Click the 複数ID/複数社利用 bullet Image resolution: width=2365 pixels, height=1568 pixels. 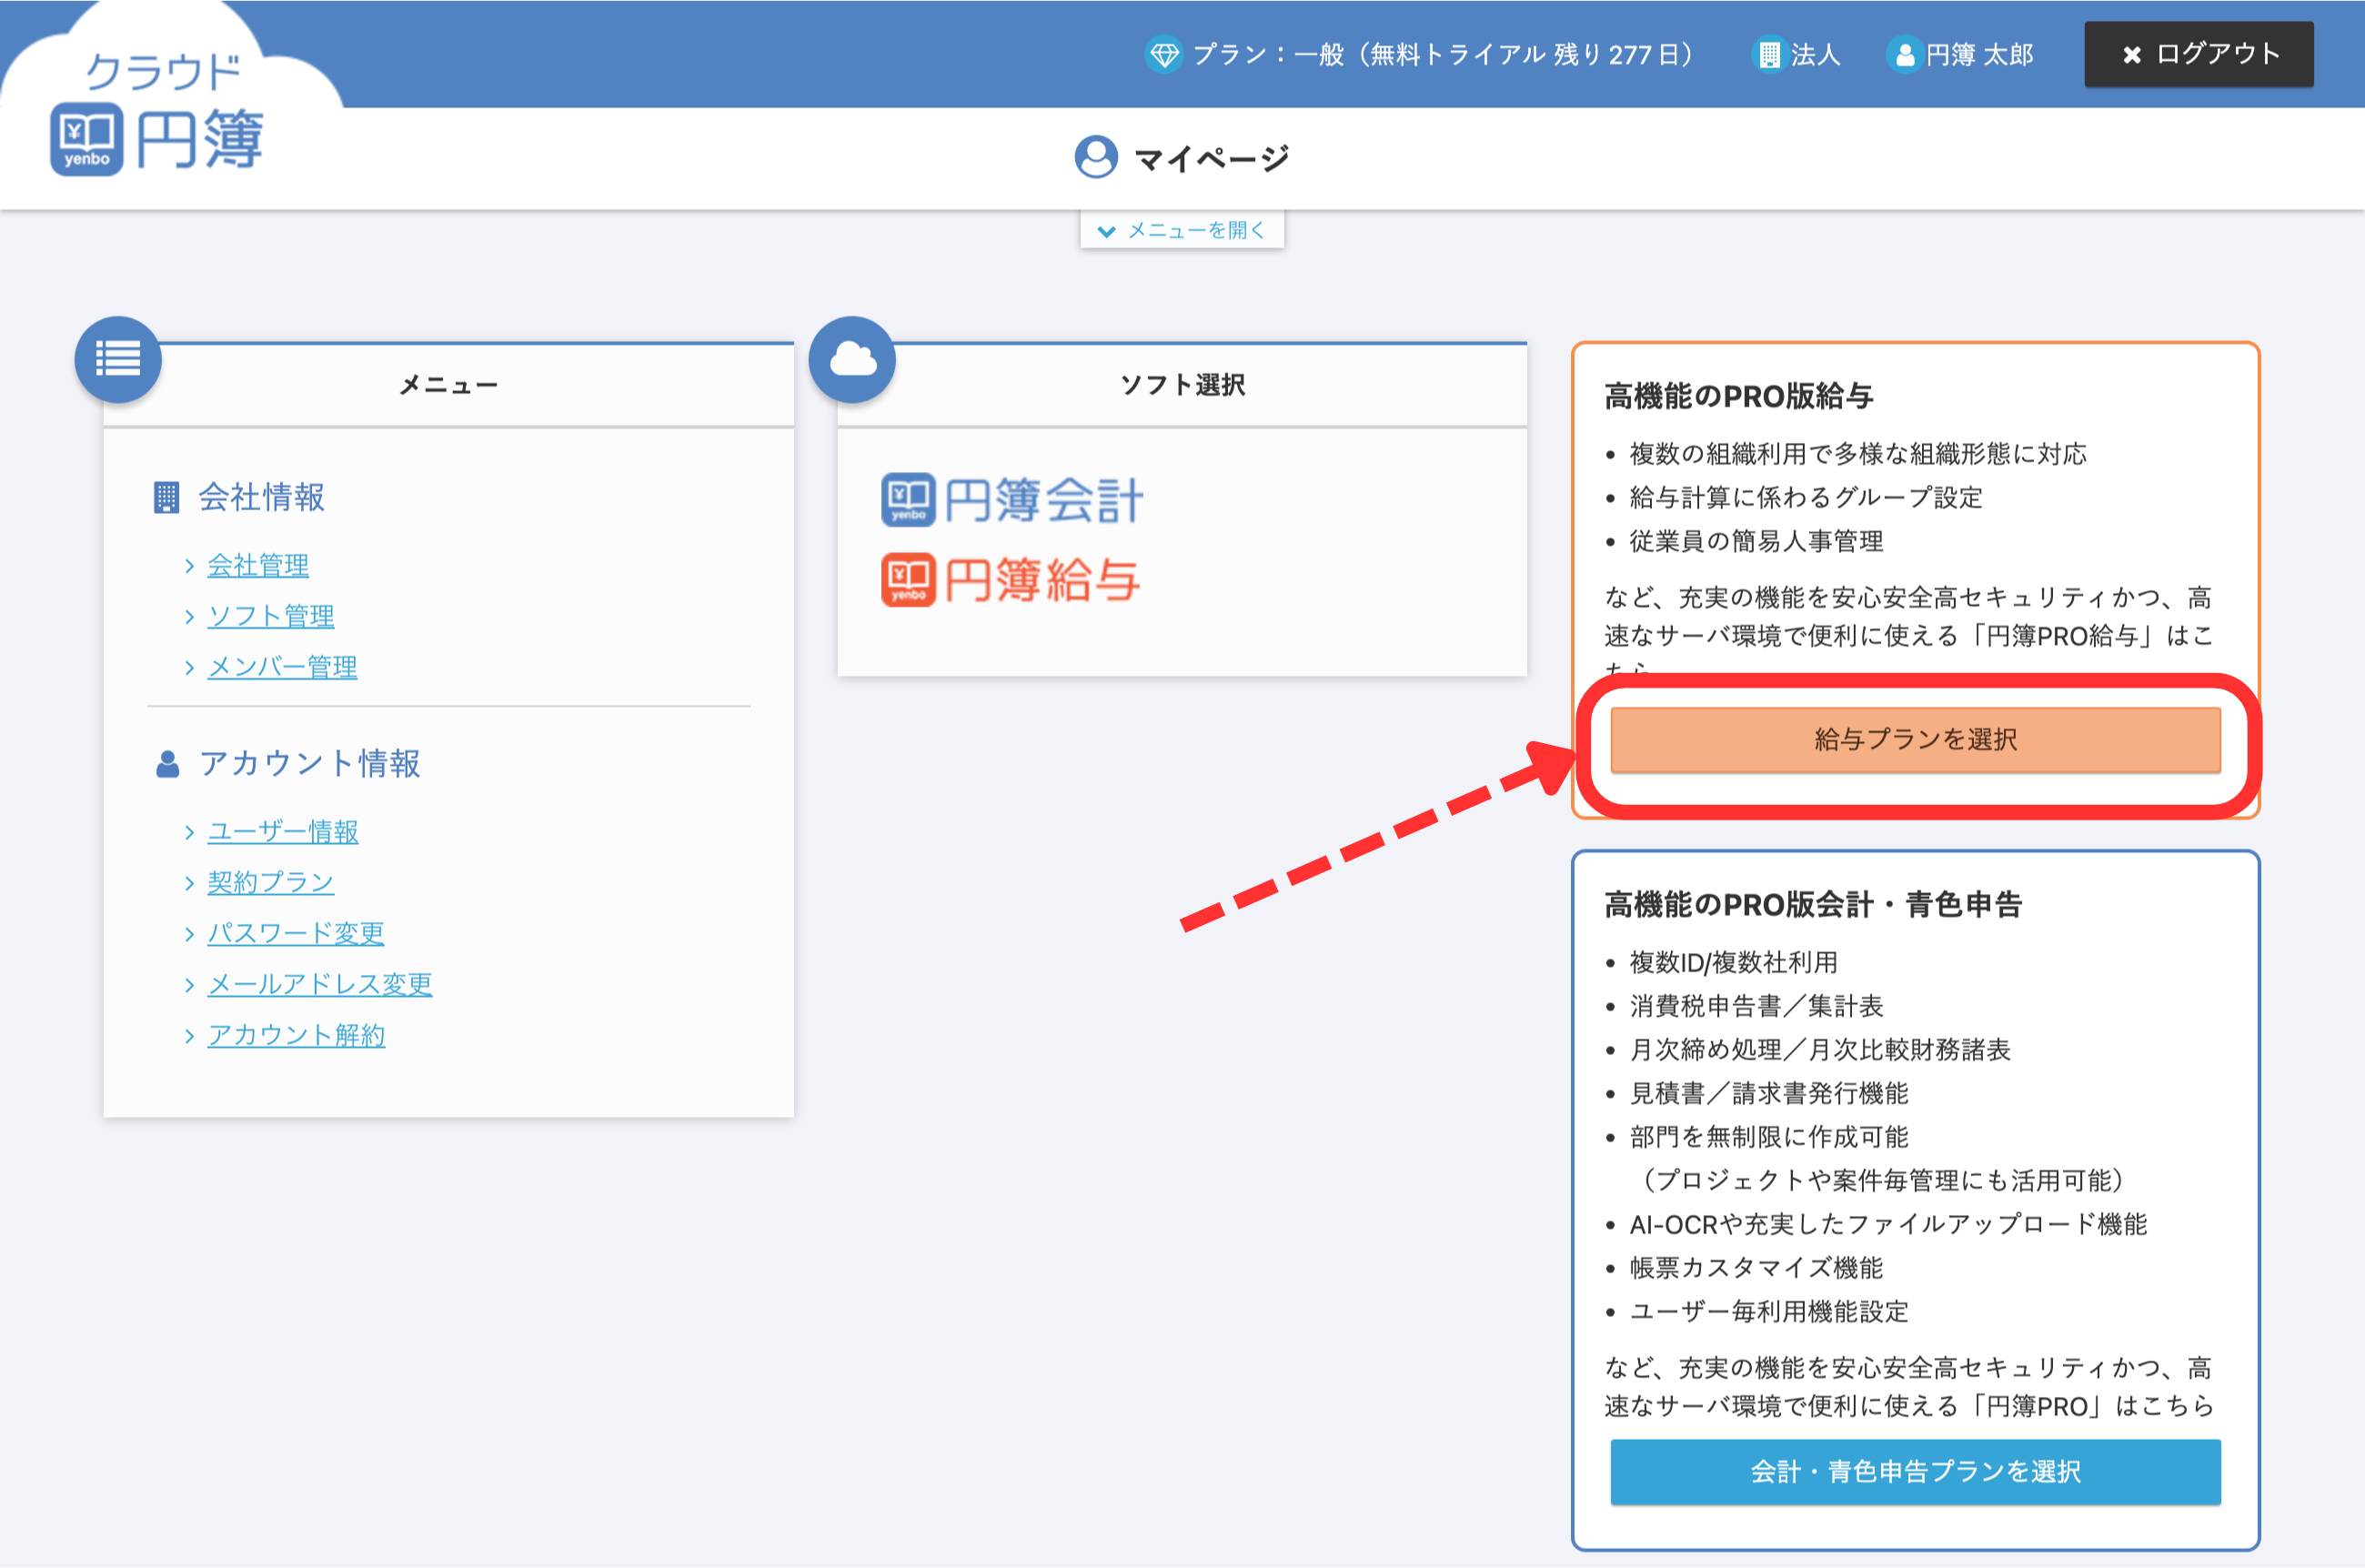coord(1733,962)
